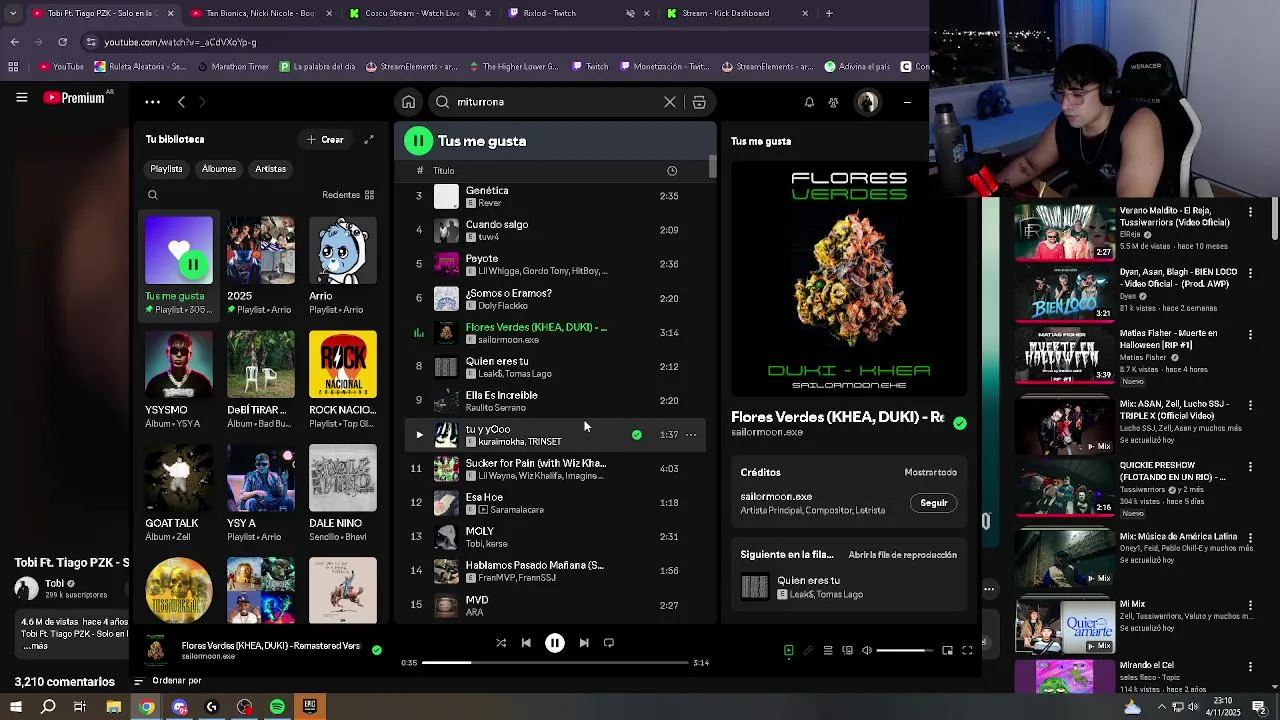1280x720 pixels.
Task: Toggle shuffle in Spotify player
Action: (x=501, y=643)
